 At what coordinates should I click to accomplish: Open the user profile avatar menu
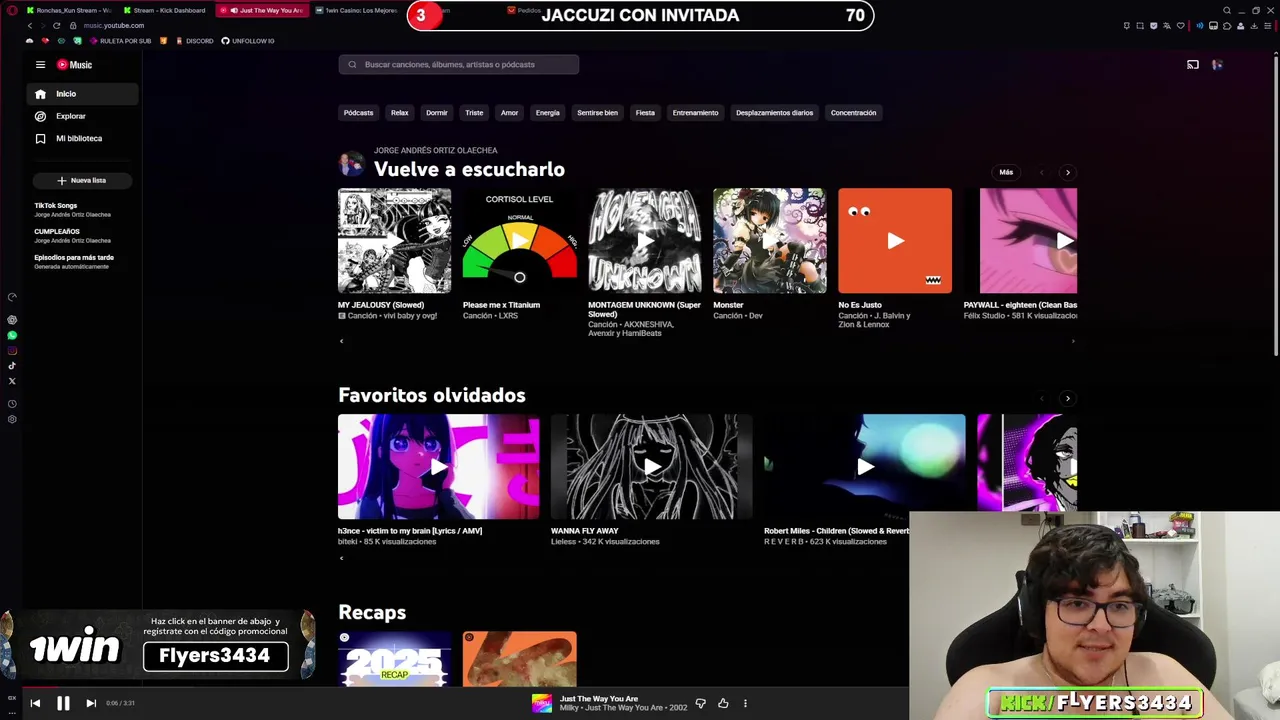point(1217,65)
